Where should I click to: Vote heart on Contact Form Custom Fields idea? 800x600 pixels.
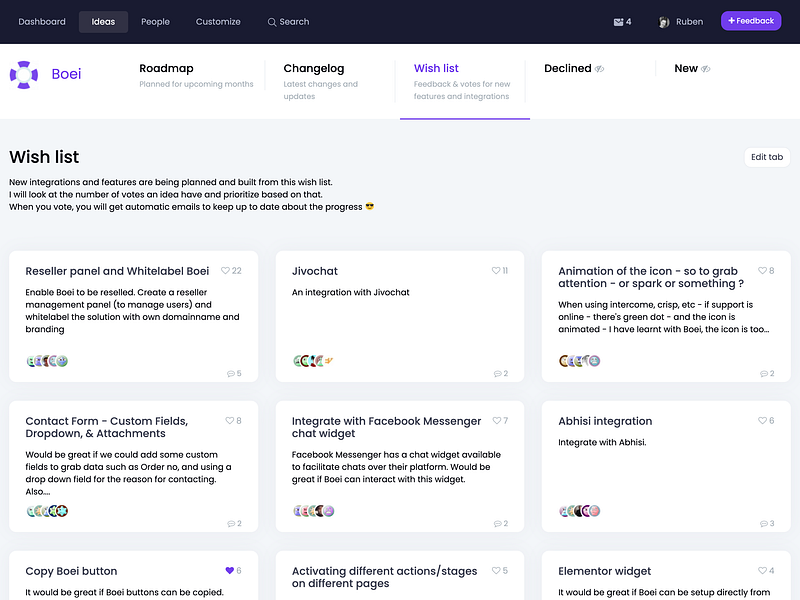click(230, 420)
